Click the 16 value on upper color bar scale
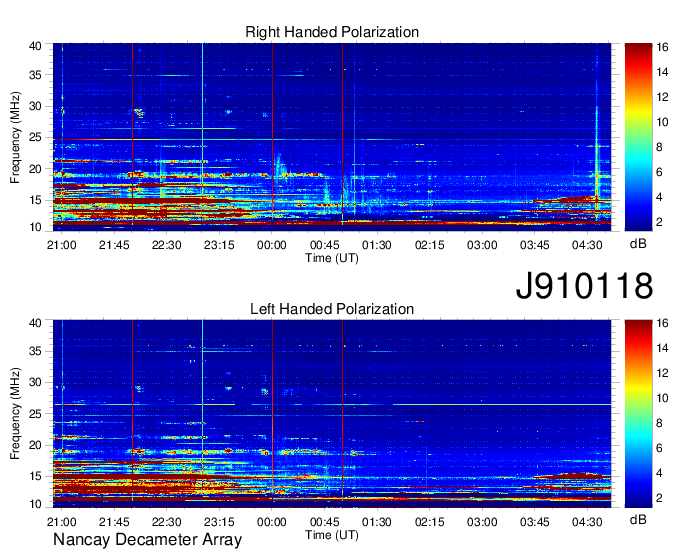This screenshot has height=552, width=680. [x=662, y=47]
